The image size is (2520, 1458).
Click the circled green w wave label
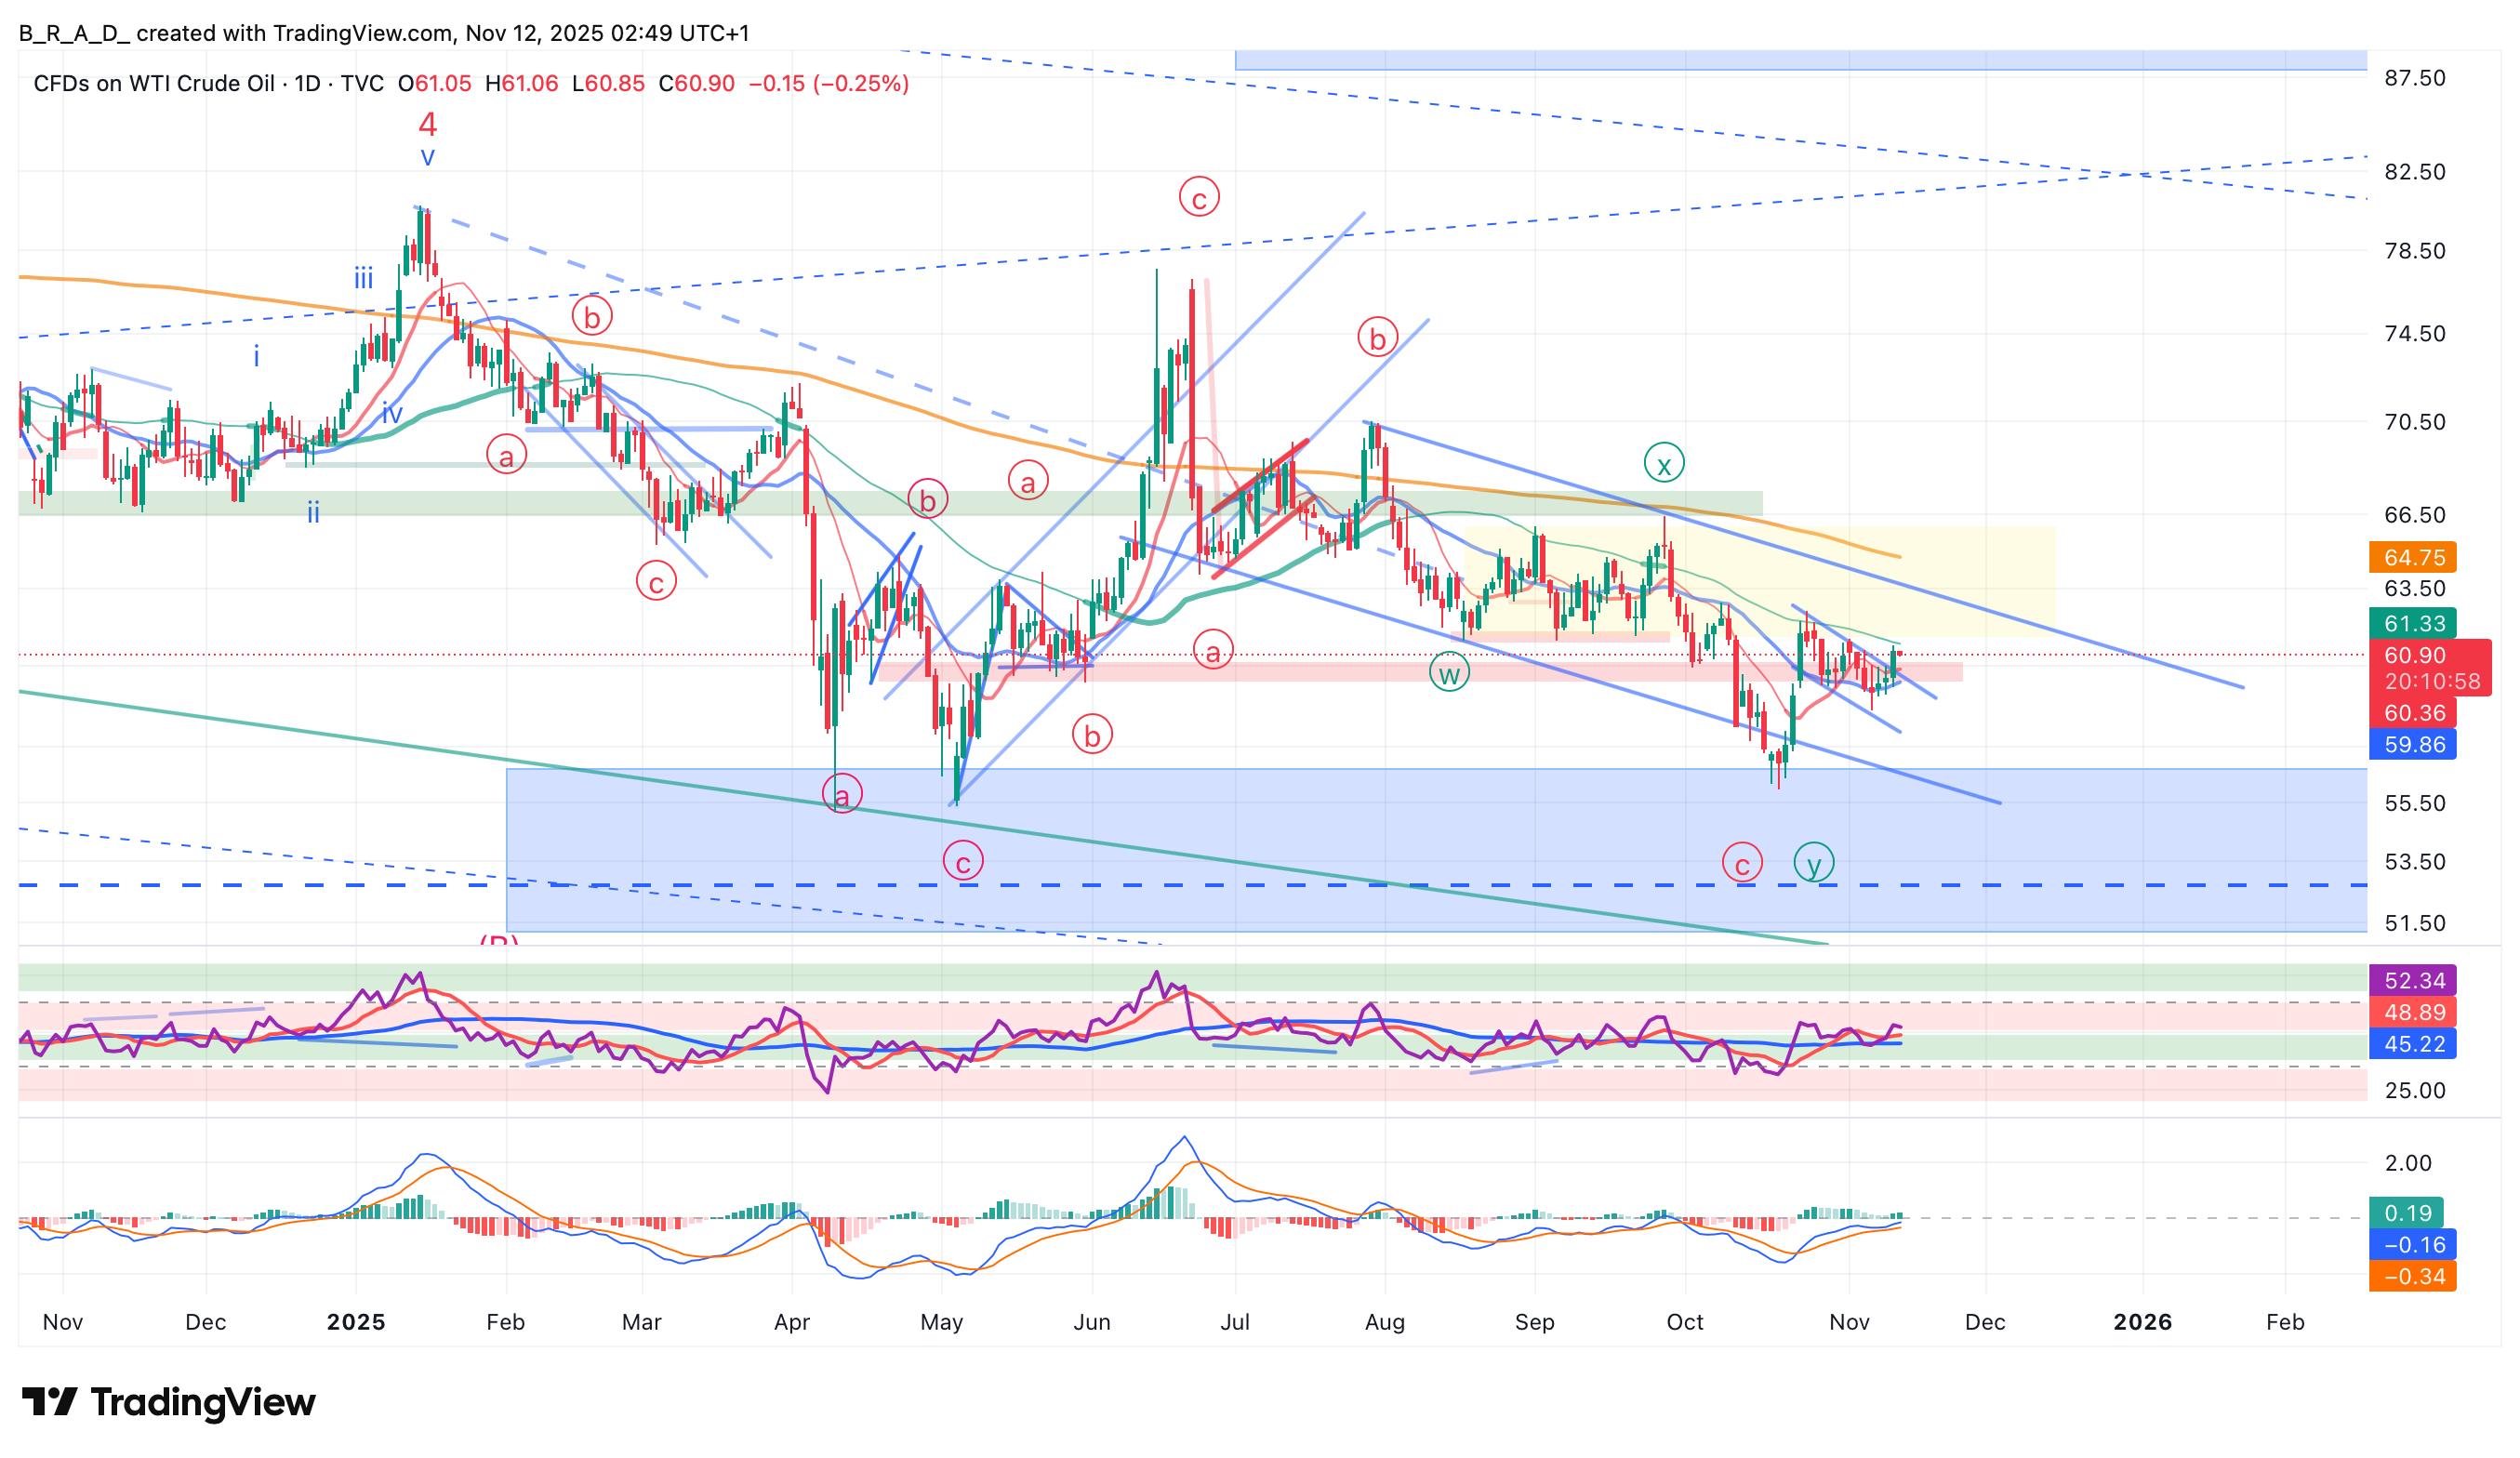tap(1448, 672)
